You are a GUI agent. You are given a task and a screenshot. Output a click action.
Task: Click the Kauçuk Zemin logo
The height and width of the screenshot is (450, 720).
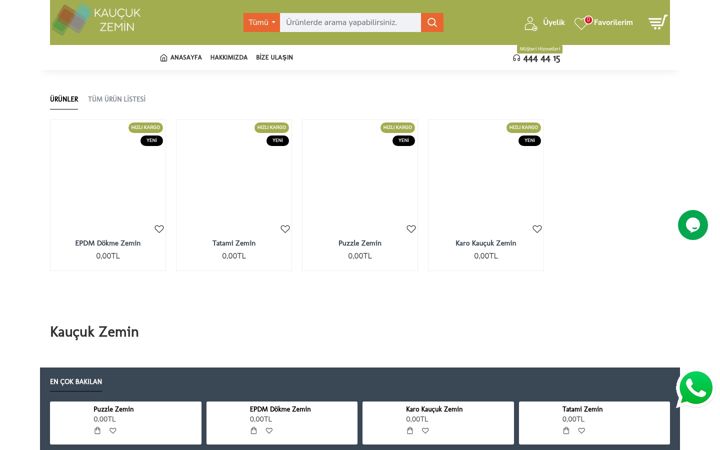pyautogui.click(x=97, y=20)
